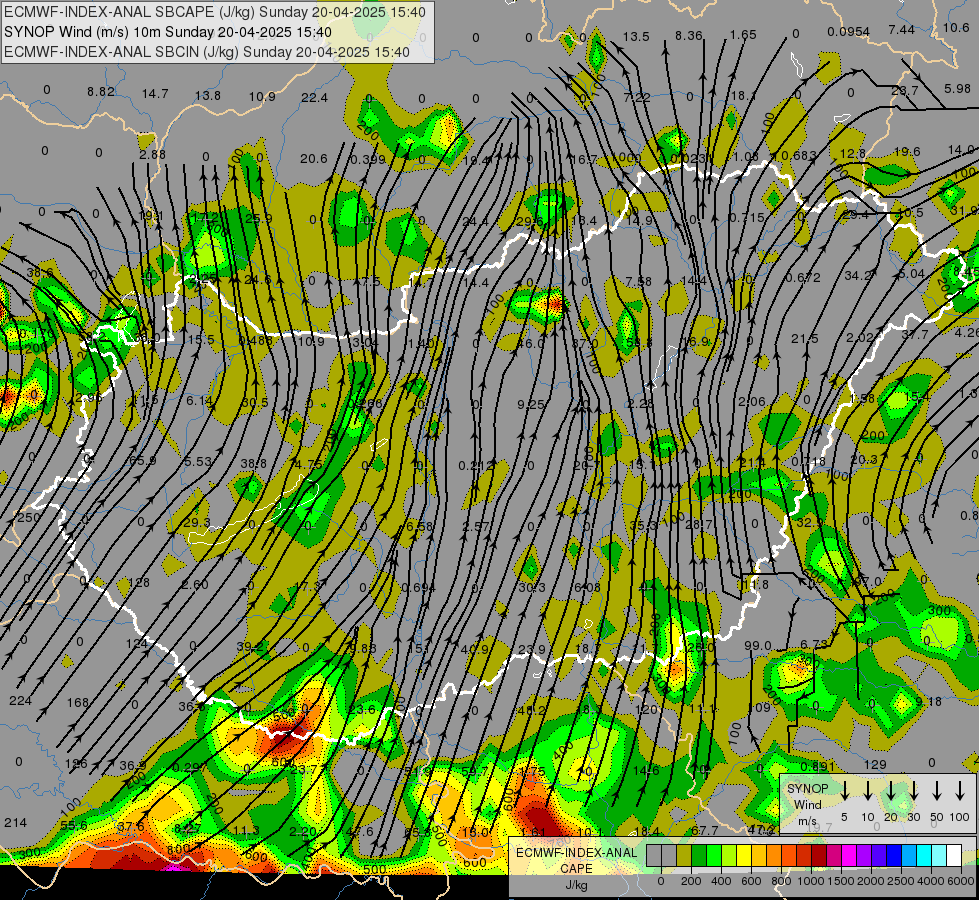979x900 pixels.
Task: Click the map value '6.73'
Action: click(814, 644)
